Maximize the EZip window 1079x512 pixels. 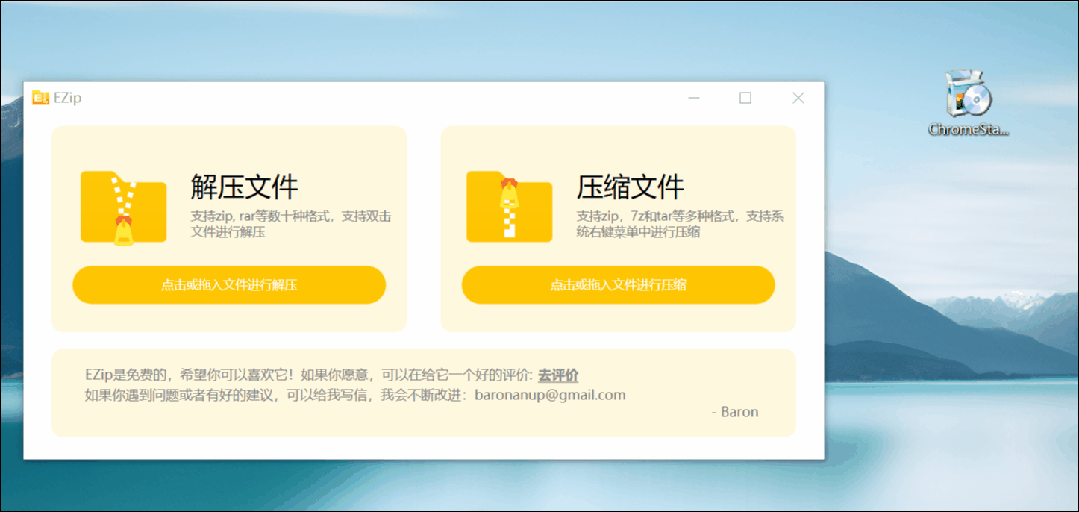(x=745, y=98)
